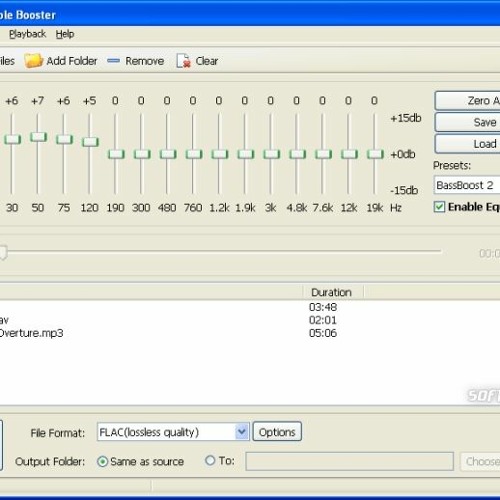The height and width of the screenshot is (500, 500).
Task: Click the Save equalizer button
Action: coord(467,122)
